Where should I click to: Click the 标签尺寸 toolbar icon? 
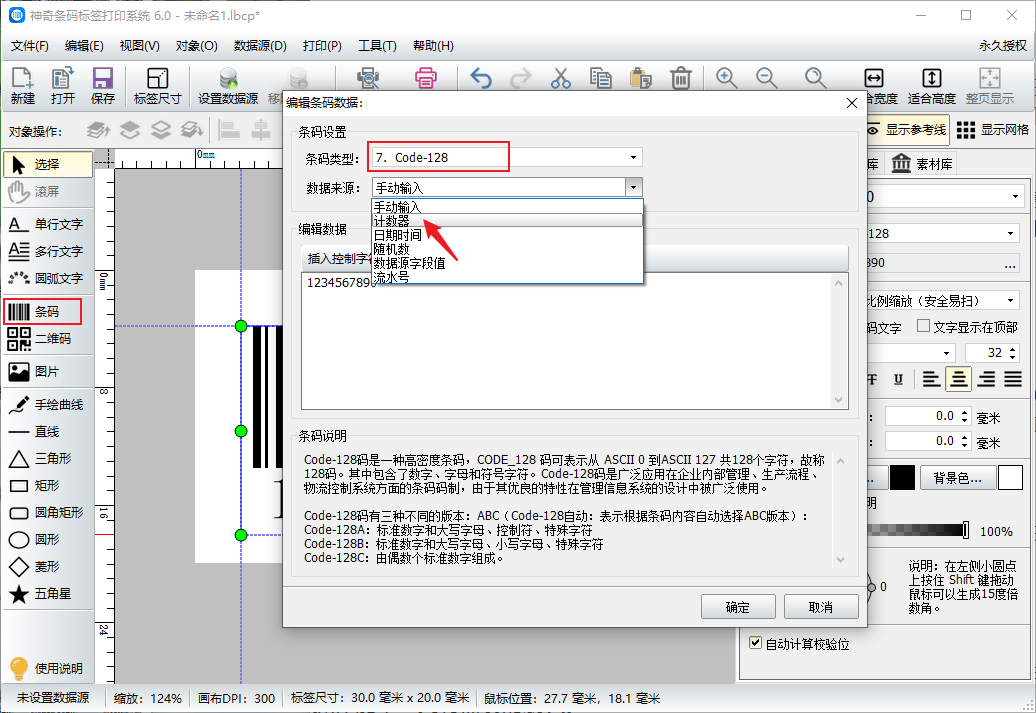[x=157, y=85]
